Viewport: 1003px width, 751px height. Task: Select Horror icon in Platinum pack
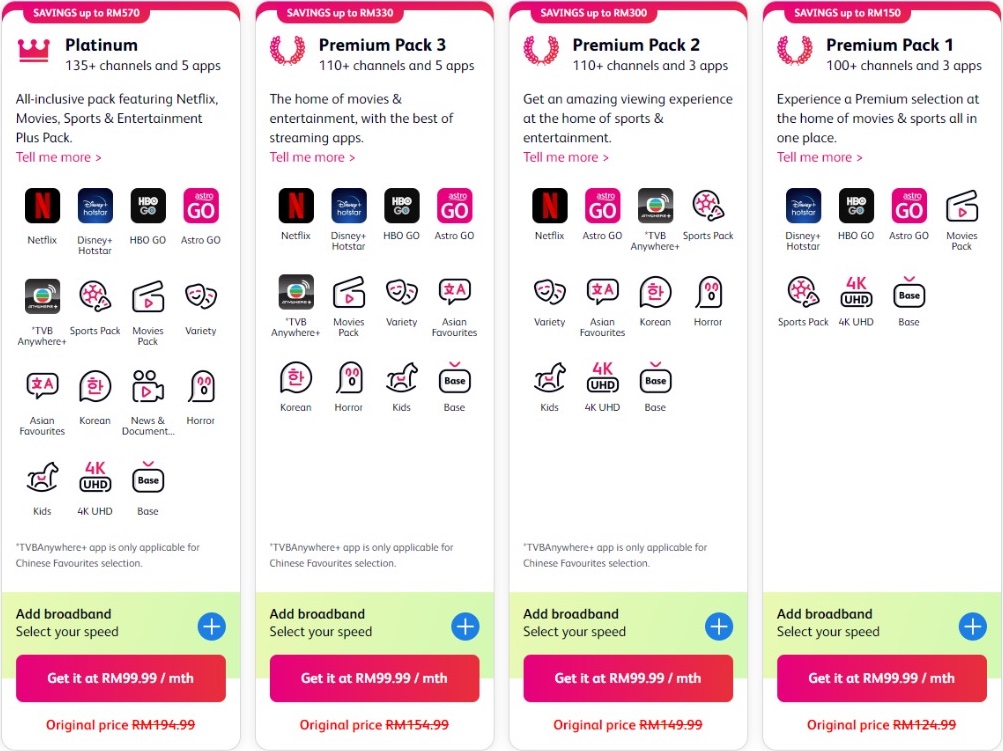tap(201, 386)
